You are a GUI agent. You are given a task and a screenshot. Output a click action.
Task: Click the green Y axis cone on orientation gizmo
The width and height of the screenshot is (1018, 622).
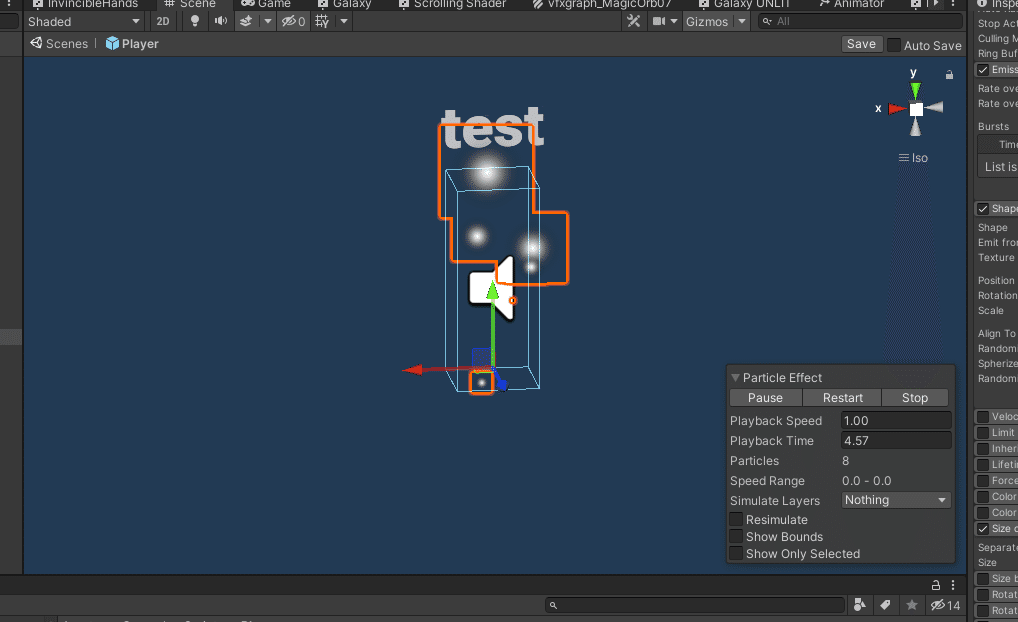[x=915, y=90]
